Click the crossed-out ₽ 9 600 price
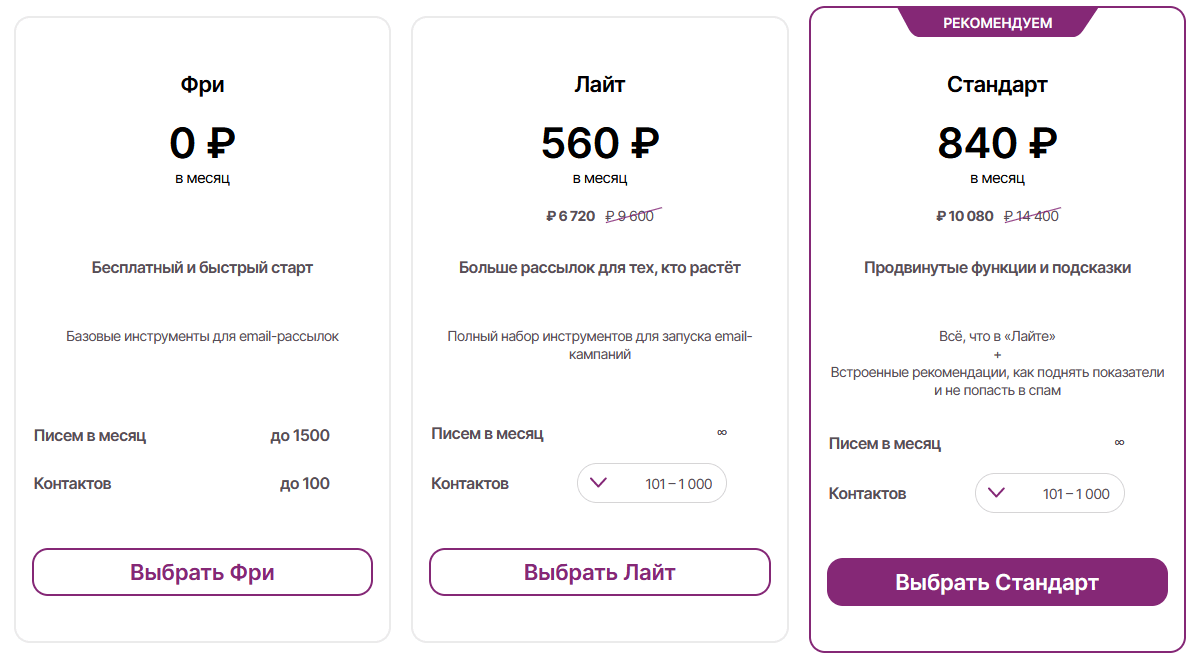Screen dimensions: 1200x660 coord(632,216)
